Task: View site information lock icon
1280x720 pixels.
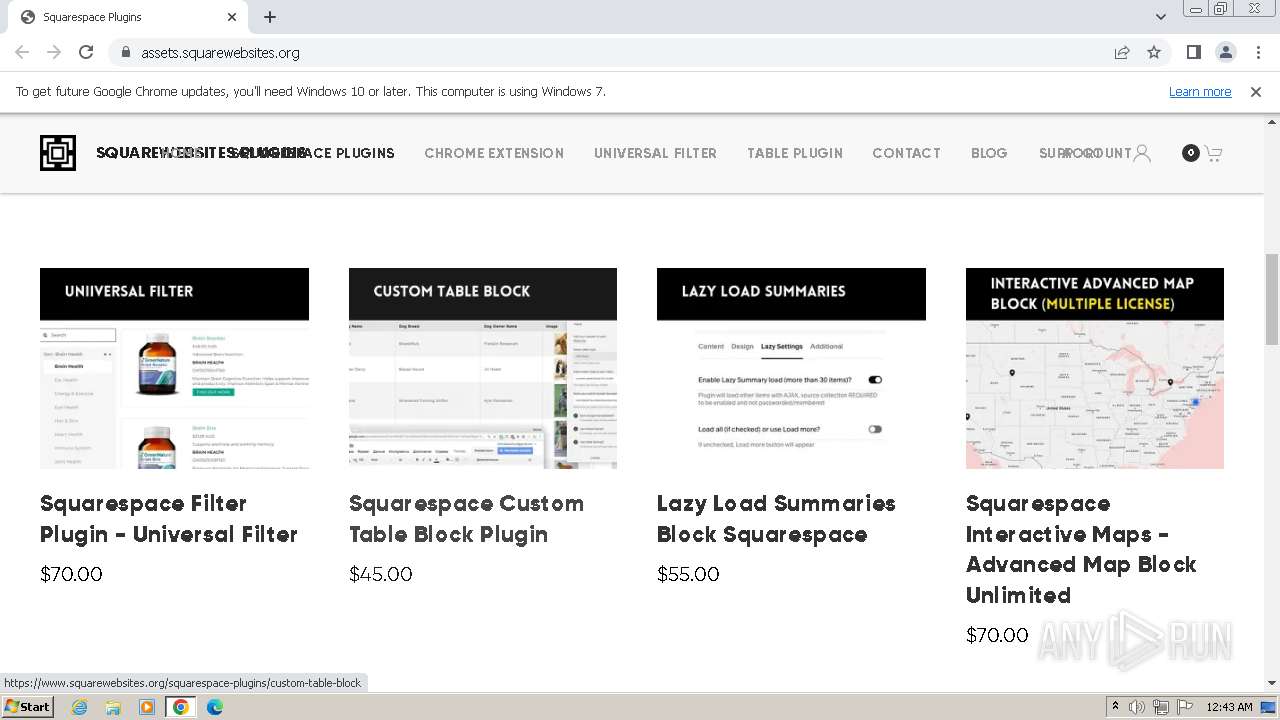Action: 126,52
